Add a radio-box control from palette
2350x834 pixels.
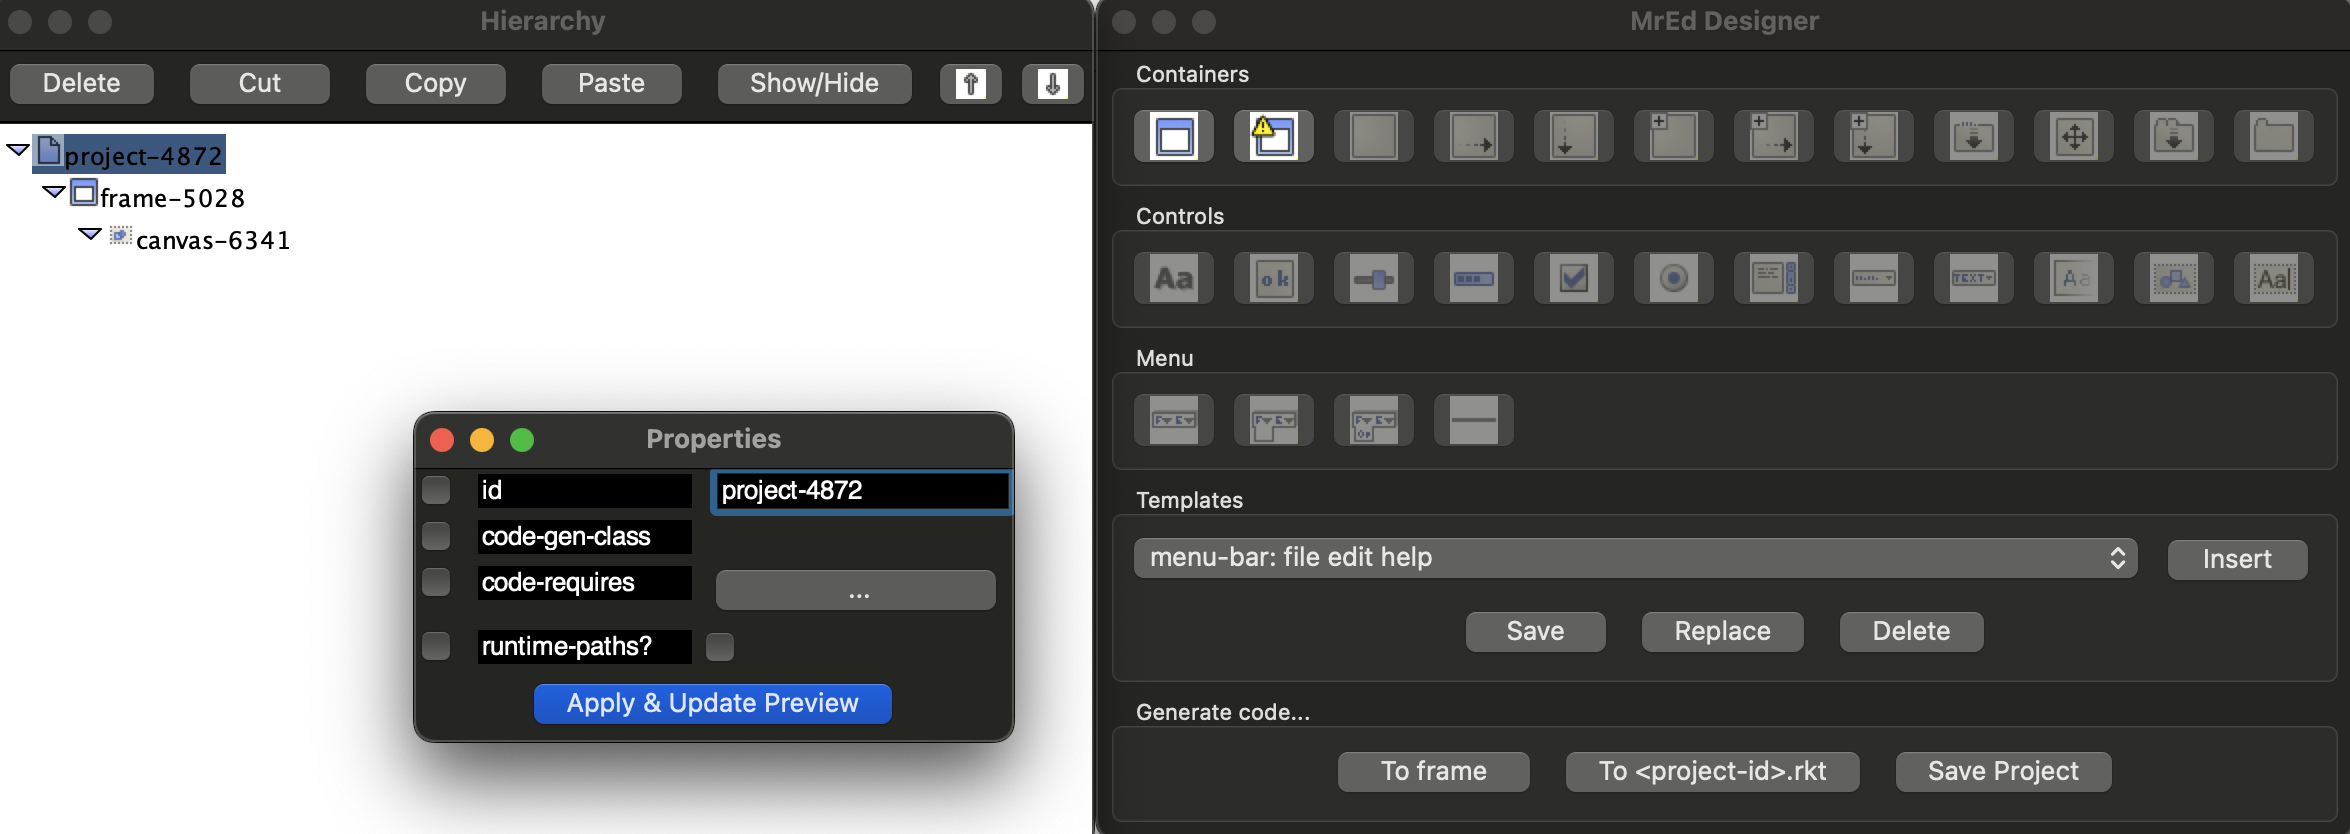[x=1674, y=278]
